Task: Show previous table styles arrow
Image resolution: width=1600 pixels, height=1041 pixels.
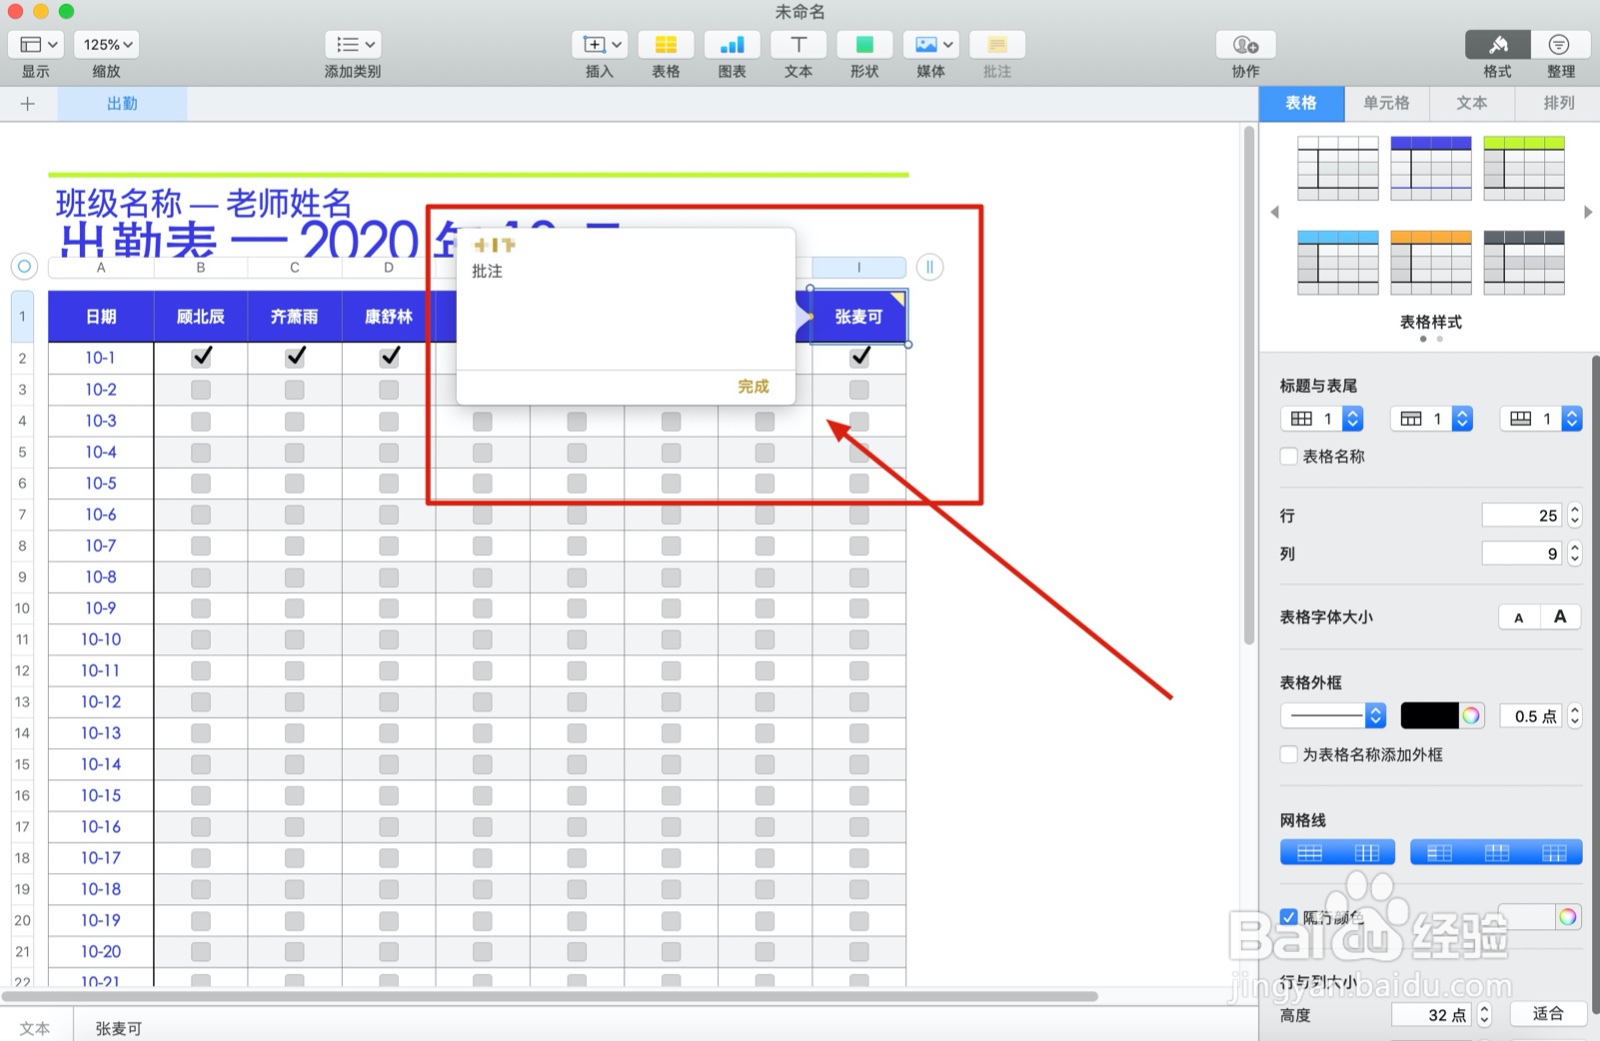Action: (1274, 212)
